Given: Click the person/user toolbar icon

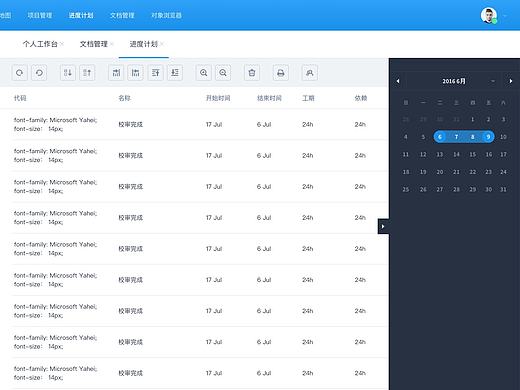Looking at the screenshot, I should point(310,73).
